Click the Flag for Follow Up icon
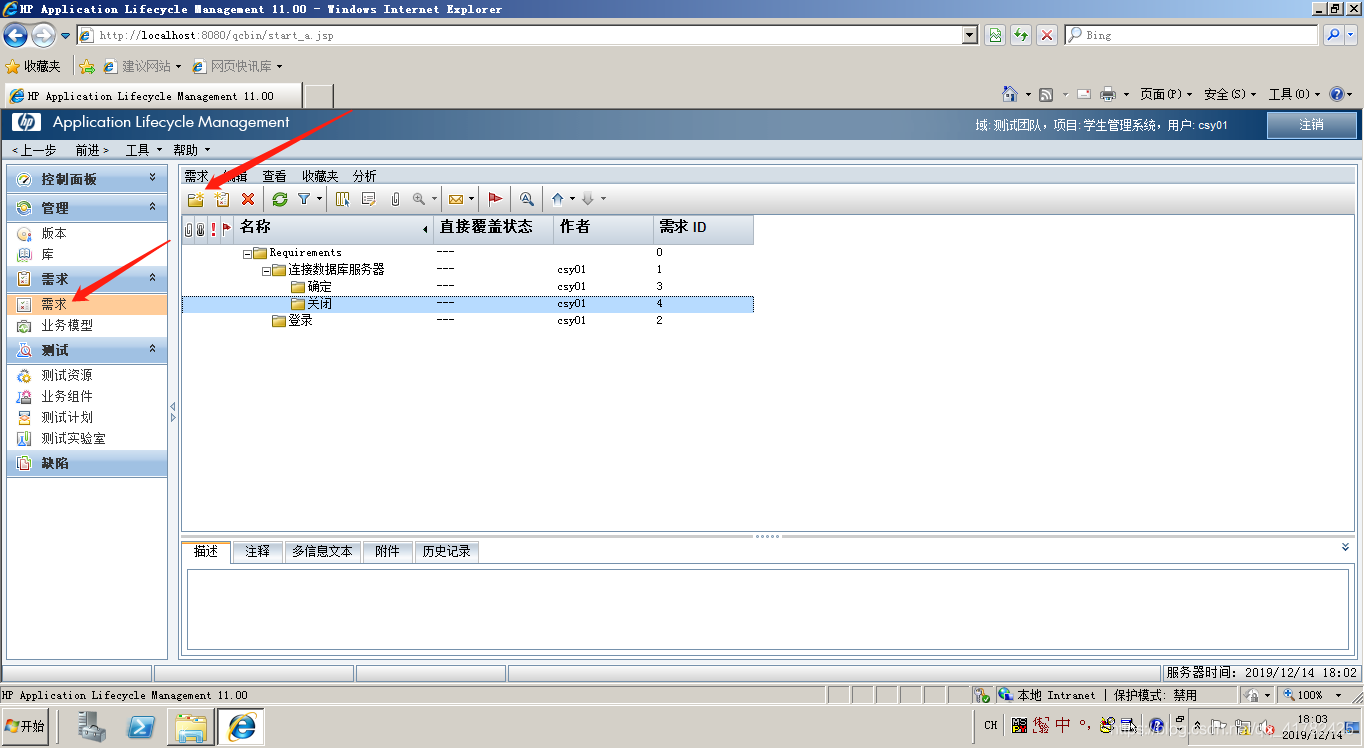Viewport: 1364px width, 748px height. click(495, 199)
